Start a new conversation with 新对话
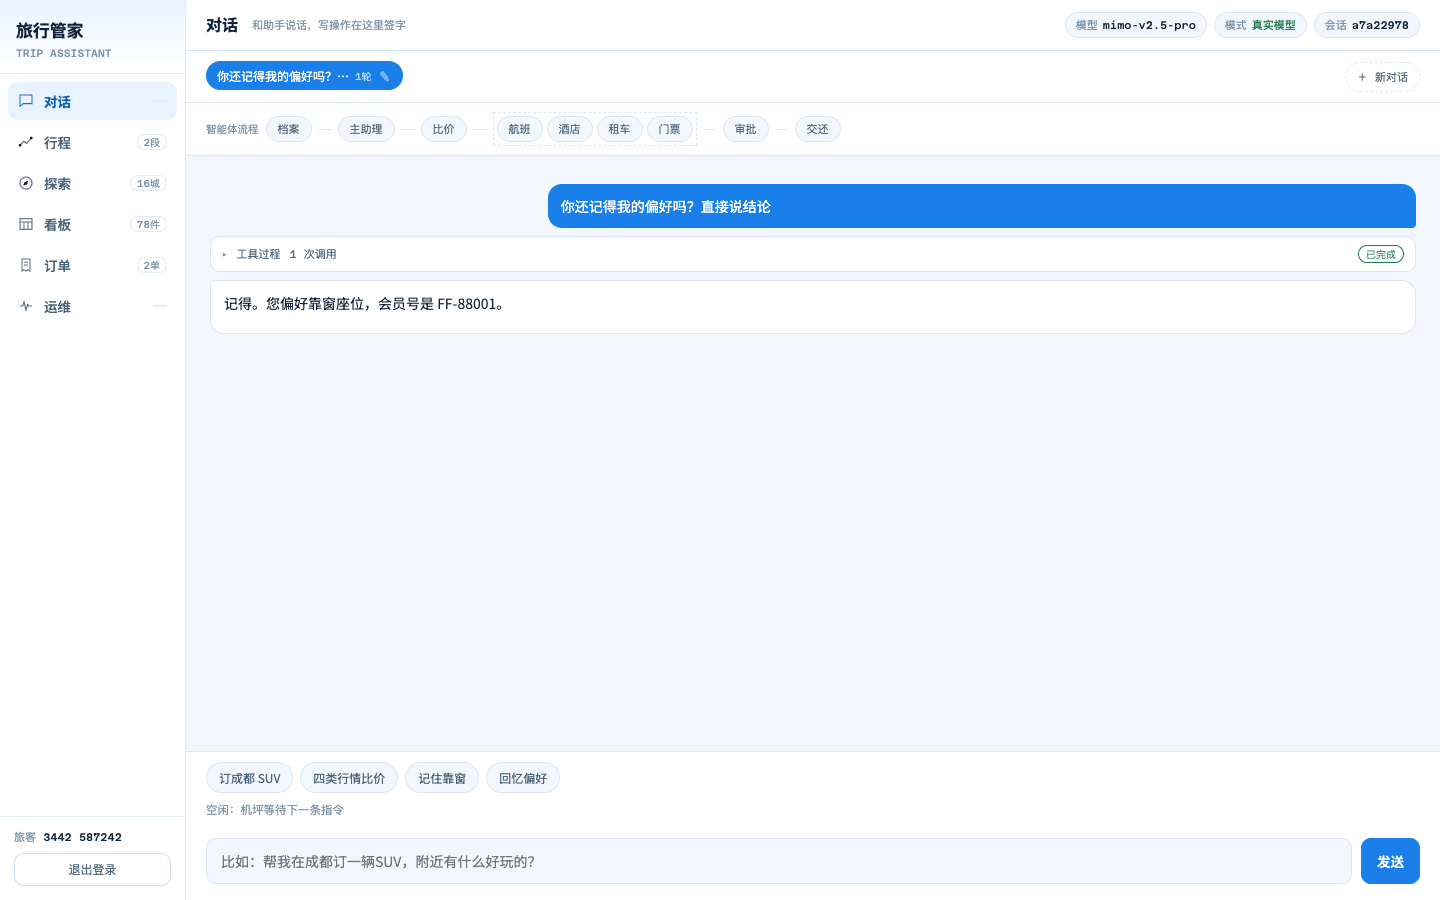The width and height of the screenshot is (1440, 900). tap(1382, 77)
